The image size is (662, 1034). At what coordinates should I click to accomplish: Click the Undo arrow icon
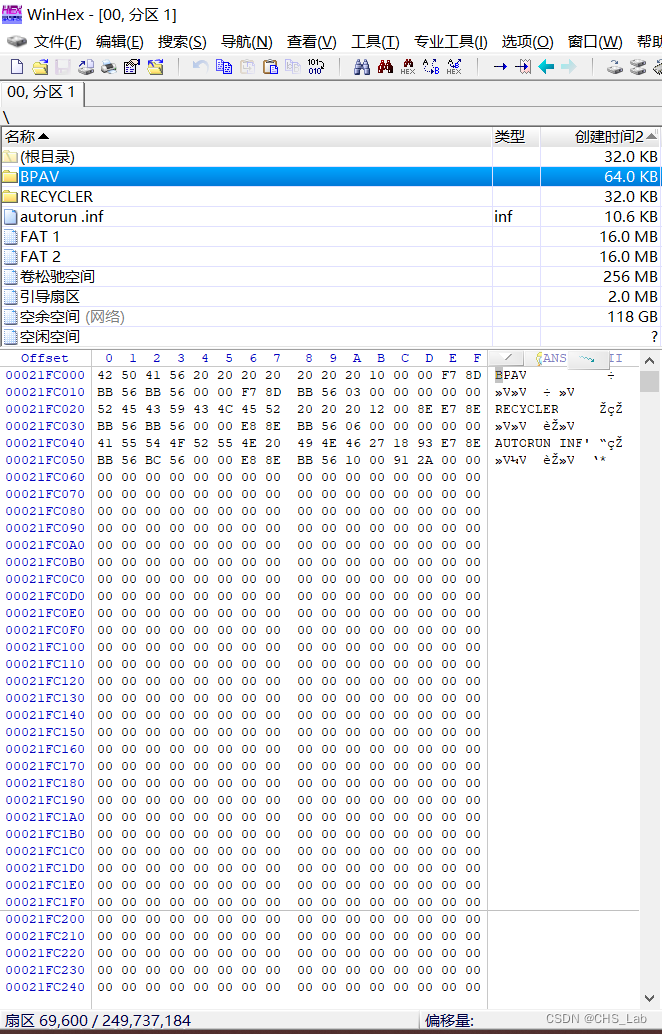tap(200, 67)
